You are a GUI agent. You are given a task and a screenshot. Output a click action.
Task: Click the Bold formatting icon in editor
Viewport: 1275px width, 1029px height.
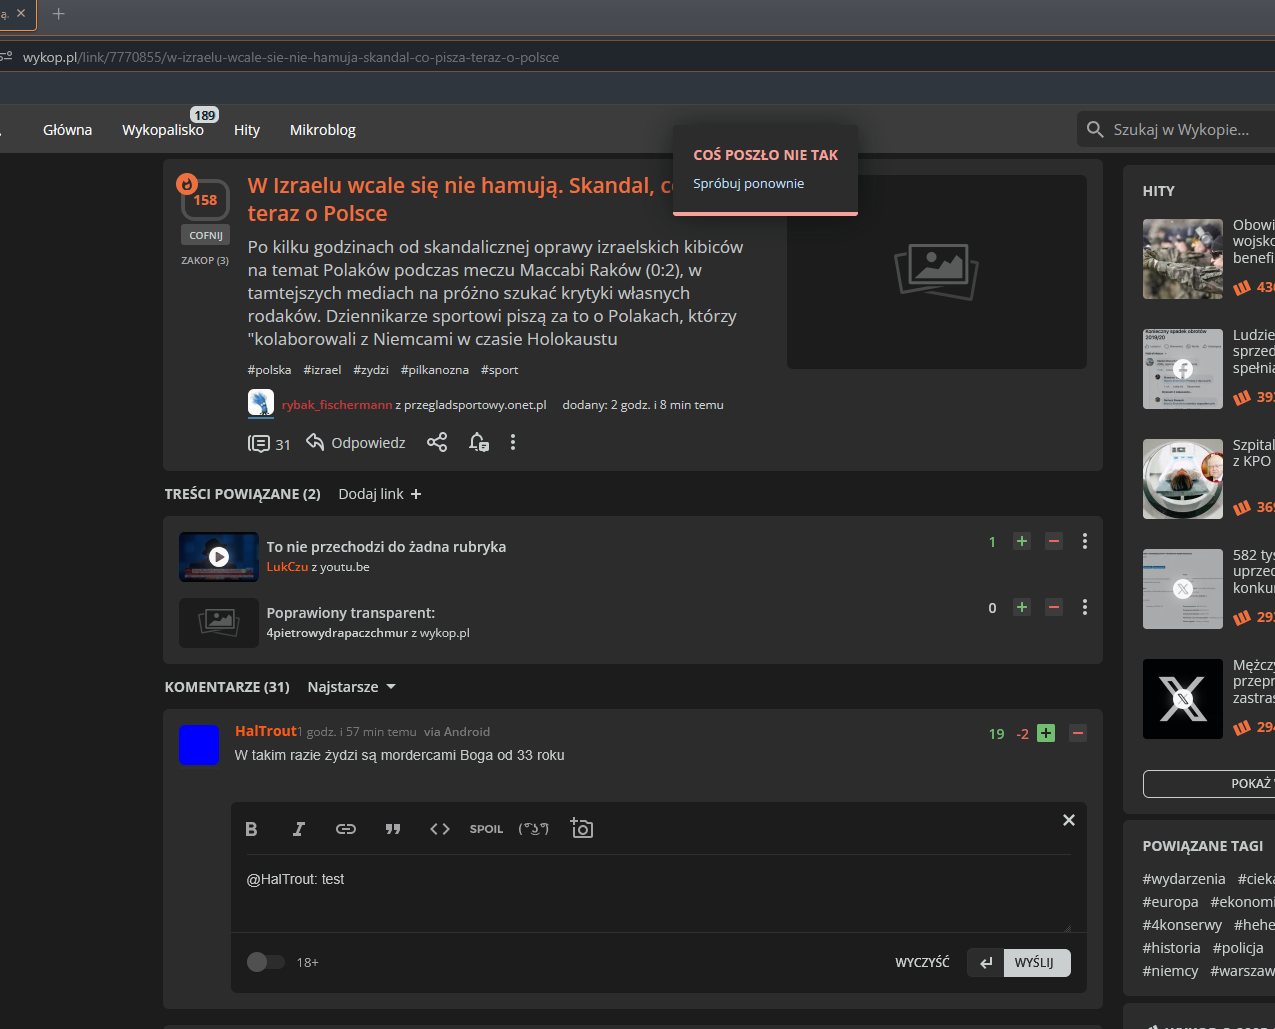pos(252,829)
